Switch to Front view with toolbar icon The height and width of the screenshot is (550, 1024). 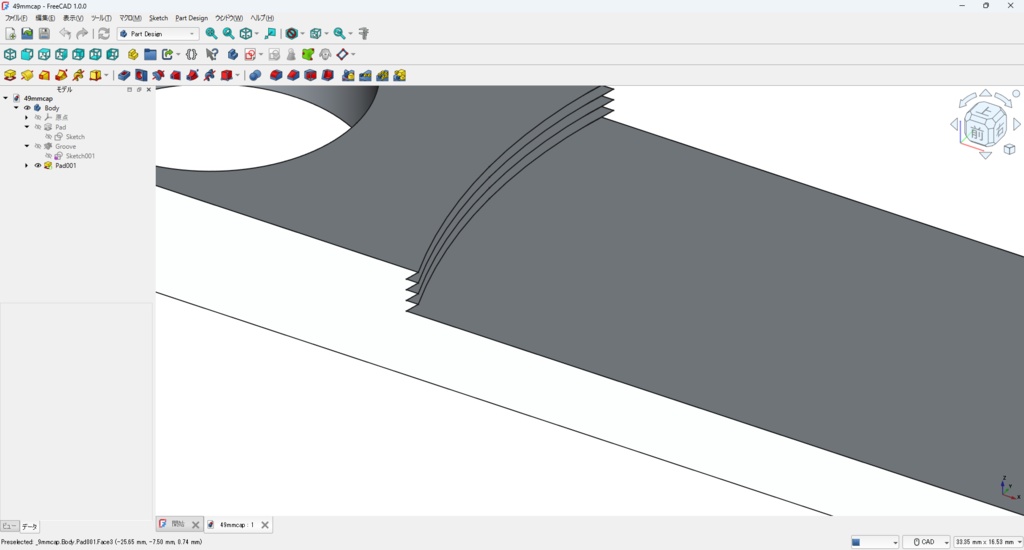(x=27, y=54)
